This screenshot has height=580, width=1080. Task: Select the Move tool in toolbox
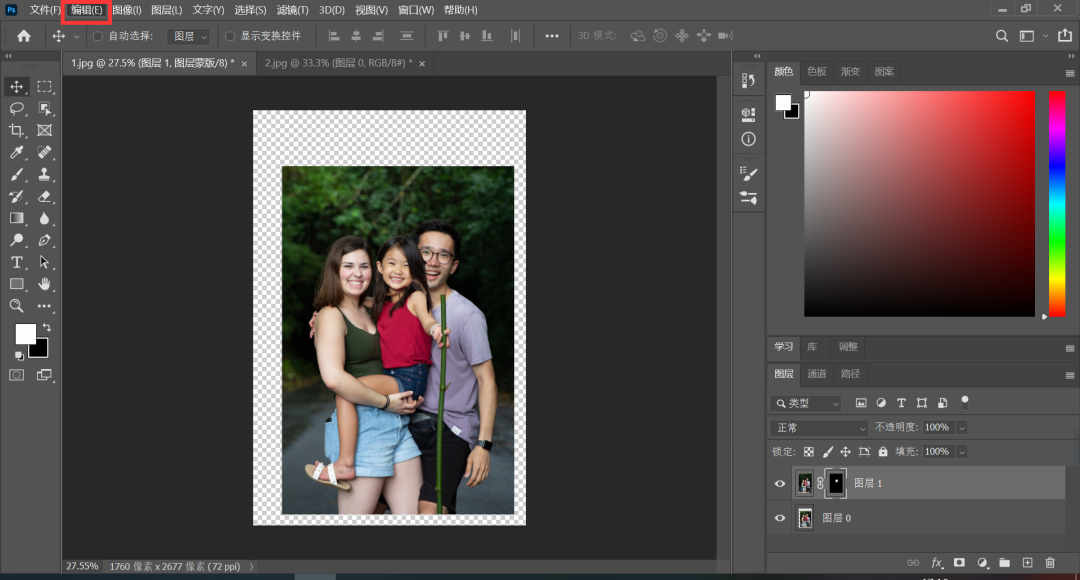17,87
